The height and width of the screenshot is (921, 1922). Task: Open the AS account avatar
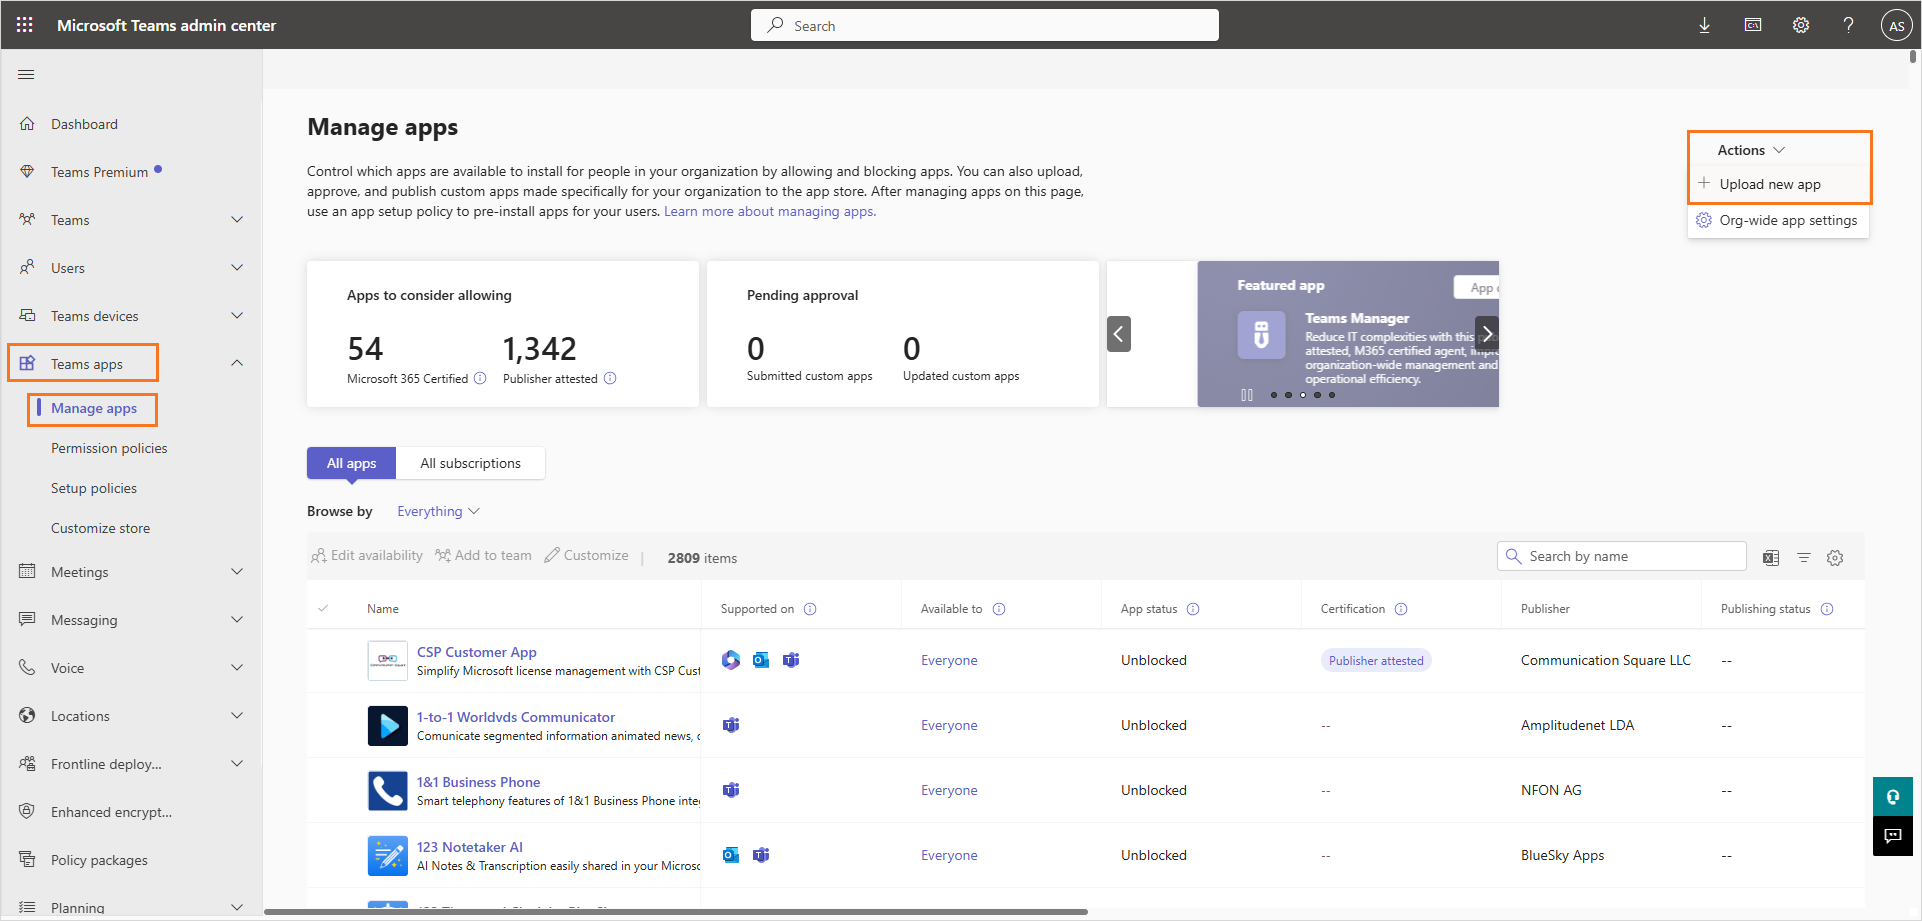tap(1896, 26)
